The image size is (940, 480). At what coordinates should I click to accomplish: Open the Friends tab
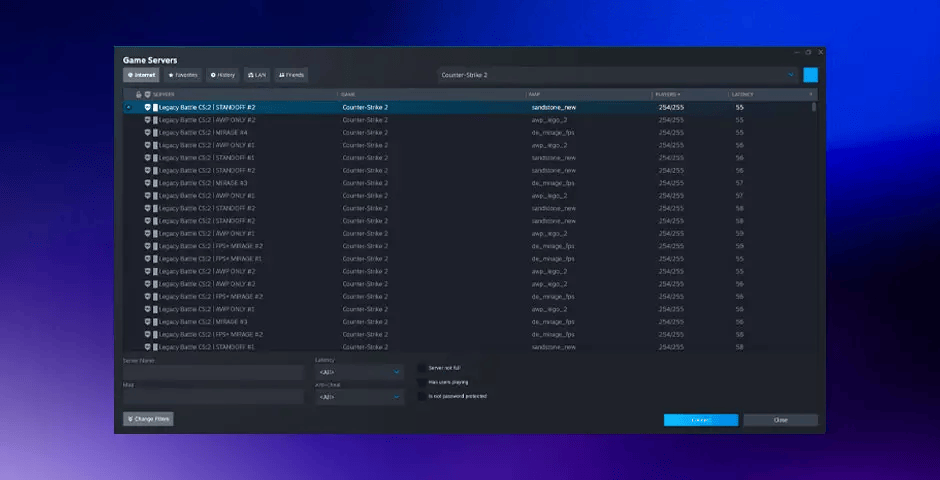coord(291,75)
